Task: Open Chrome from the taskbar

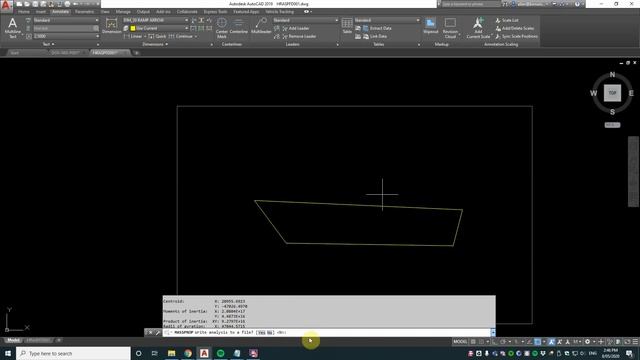Action: click(x=188, y=353)
